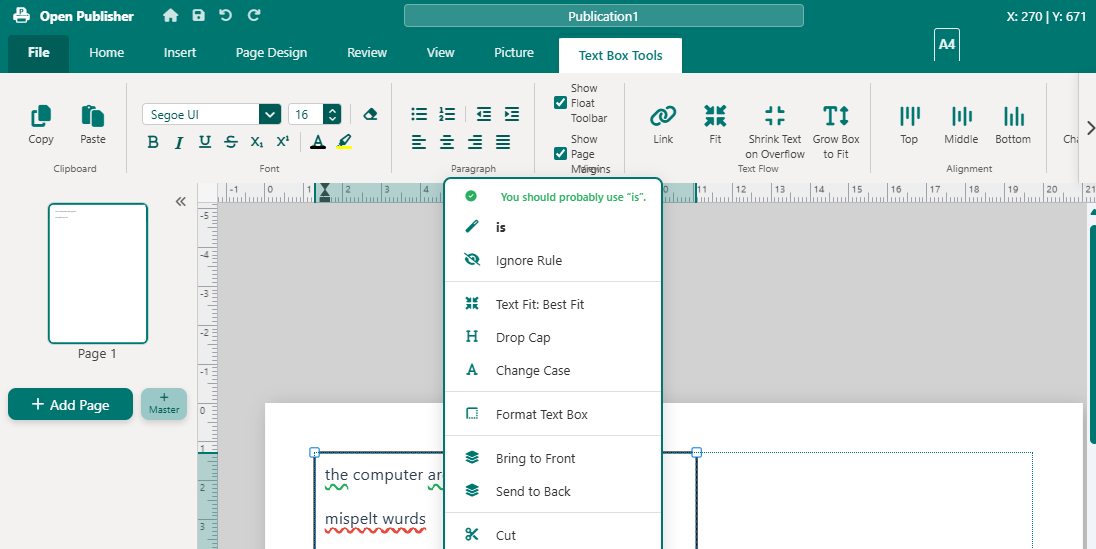The height and width of the screenshot is (549, 1096).
Task: Open the File tab
Action: (x=38, y=53)
